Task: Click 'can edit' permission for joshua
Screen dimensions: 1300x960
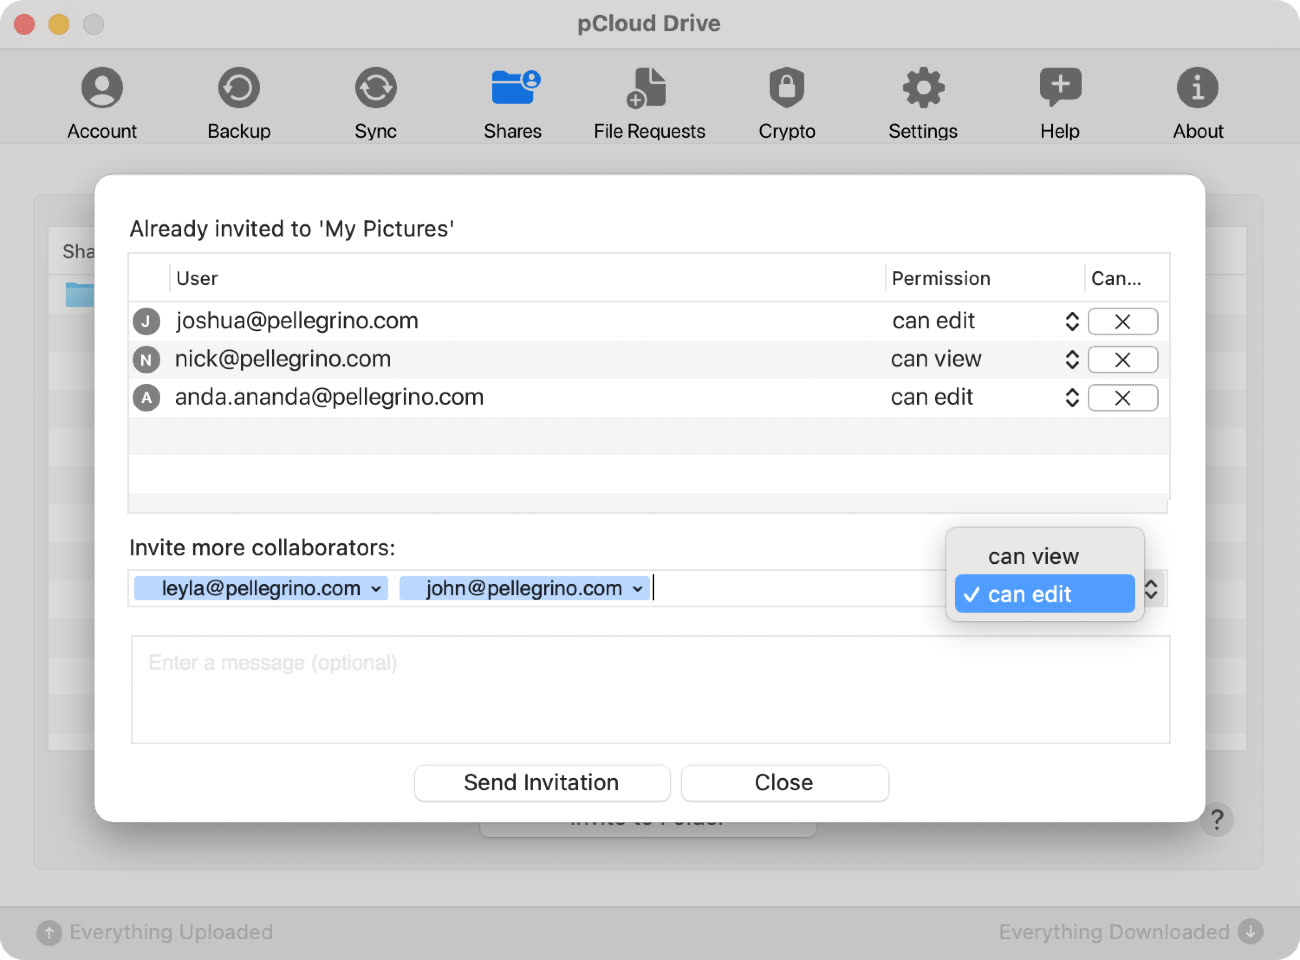Action: [934, 321]
